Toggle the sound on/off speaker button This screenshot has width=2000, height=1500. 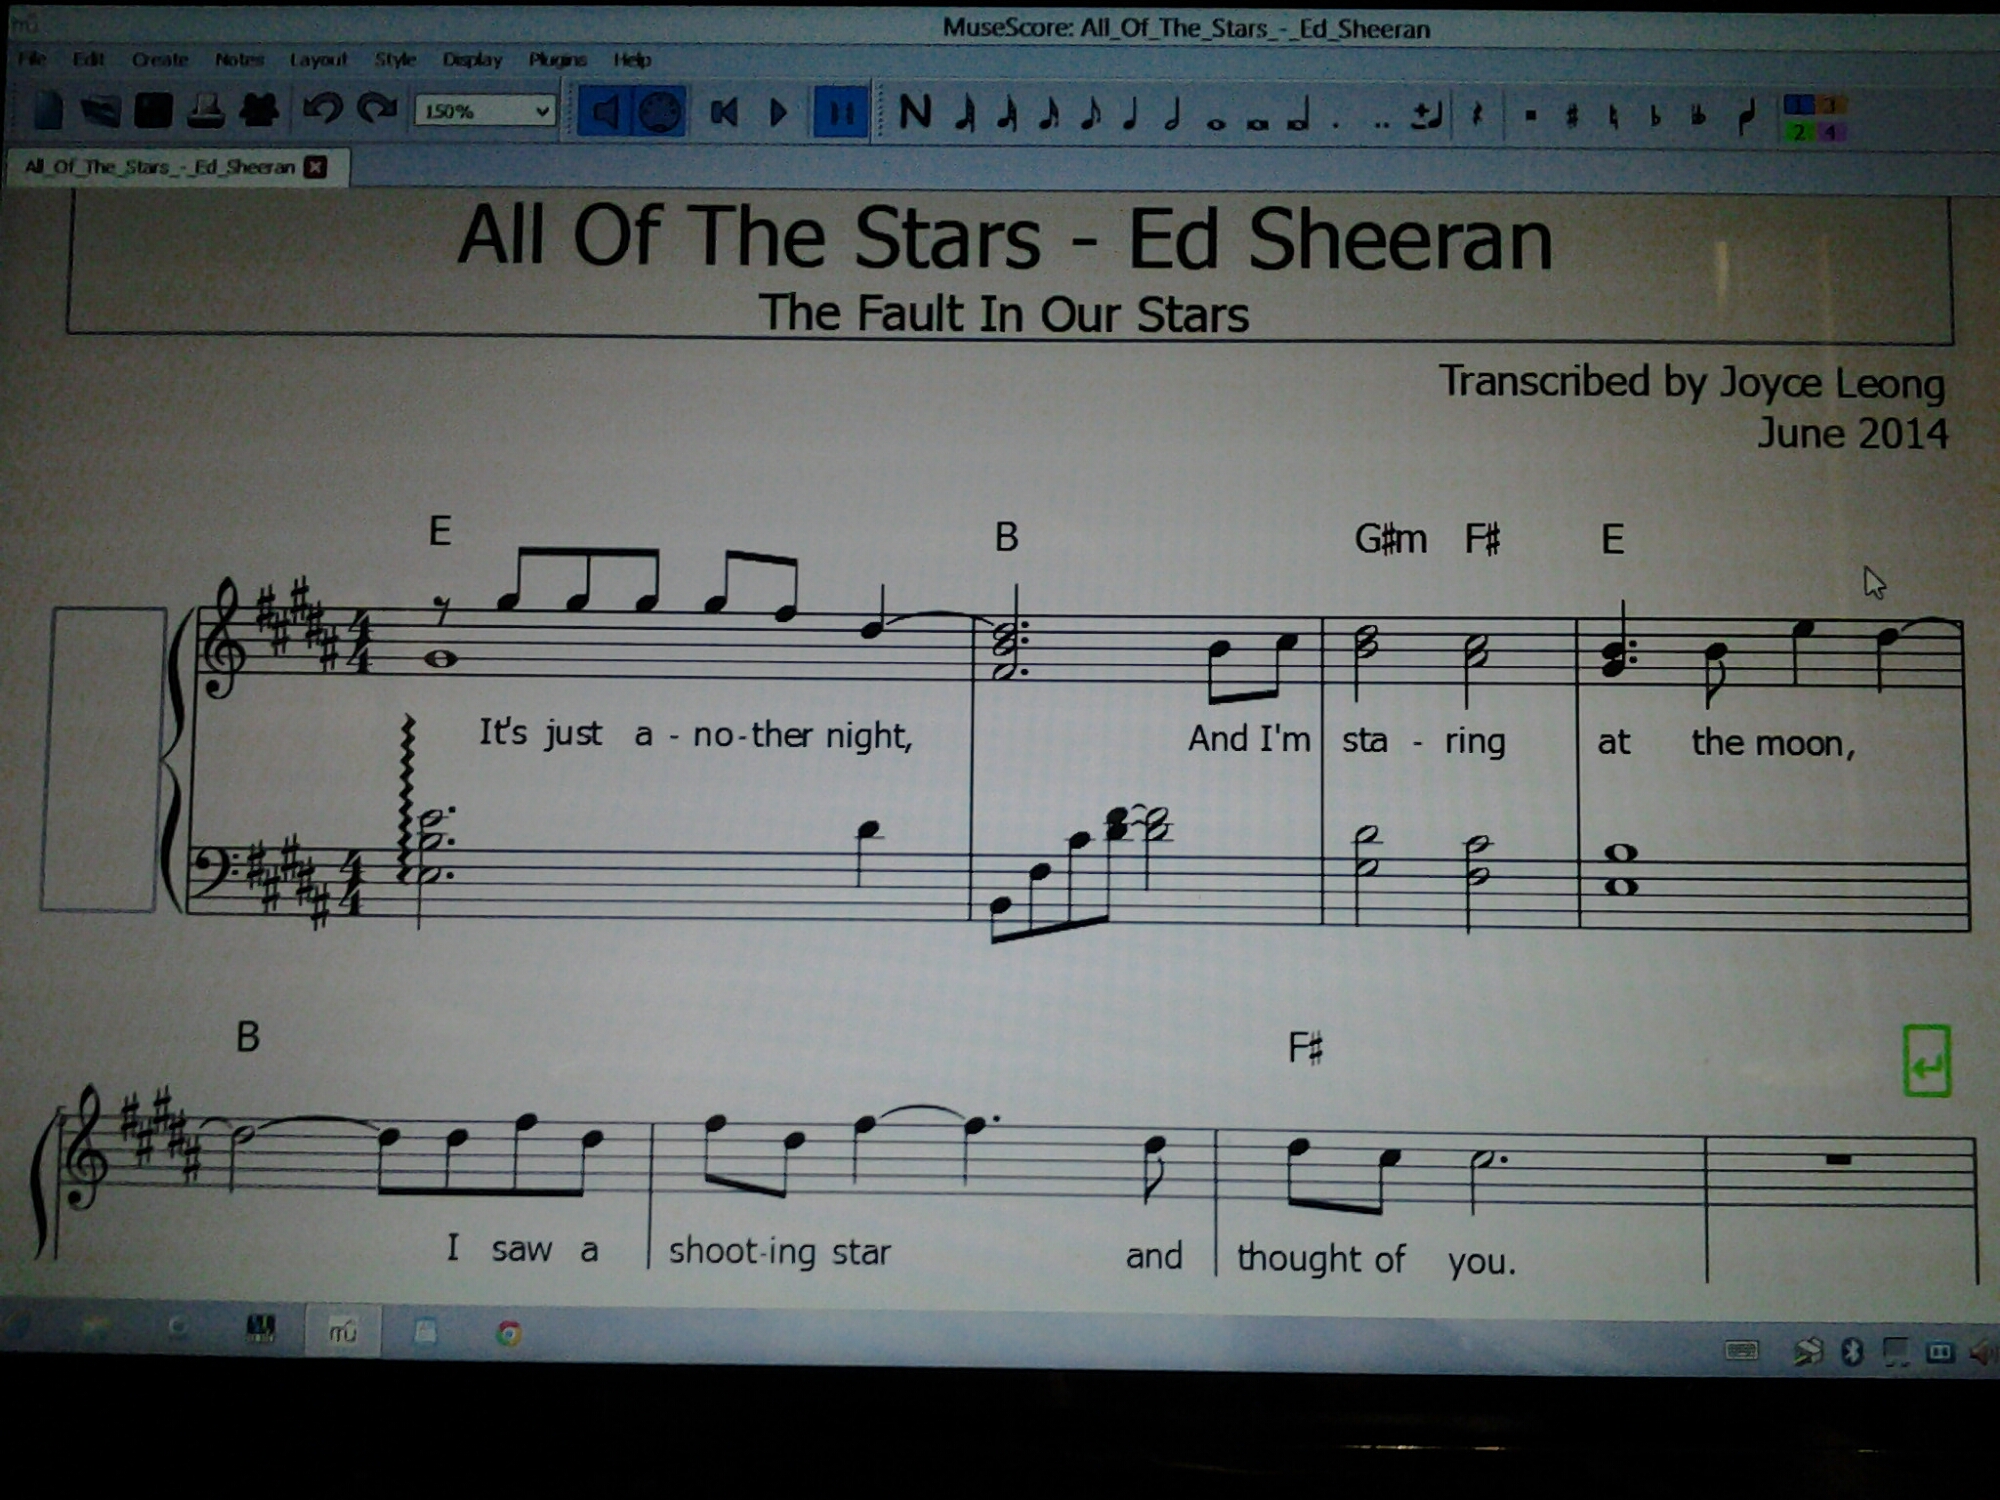click(604, 112)
